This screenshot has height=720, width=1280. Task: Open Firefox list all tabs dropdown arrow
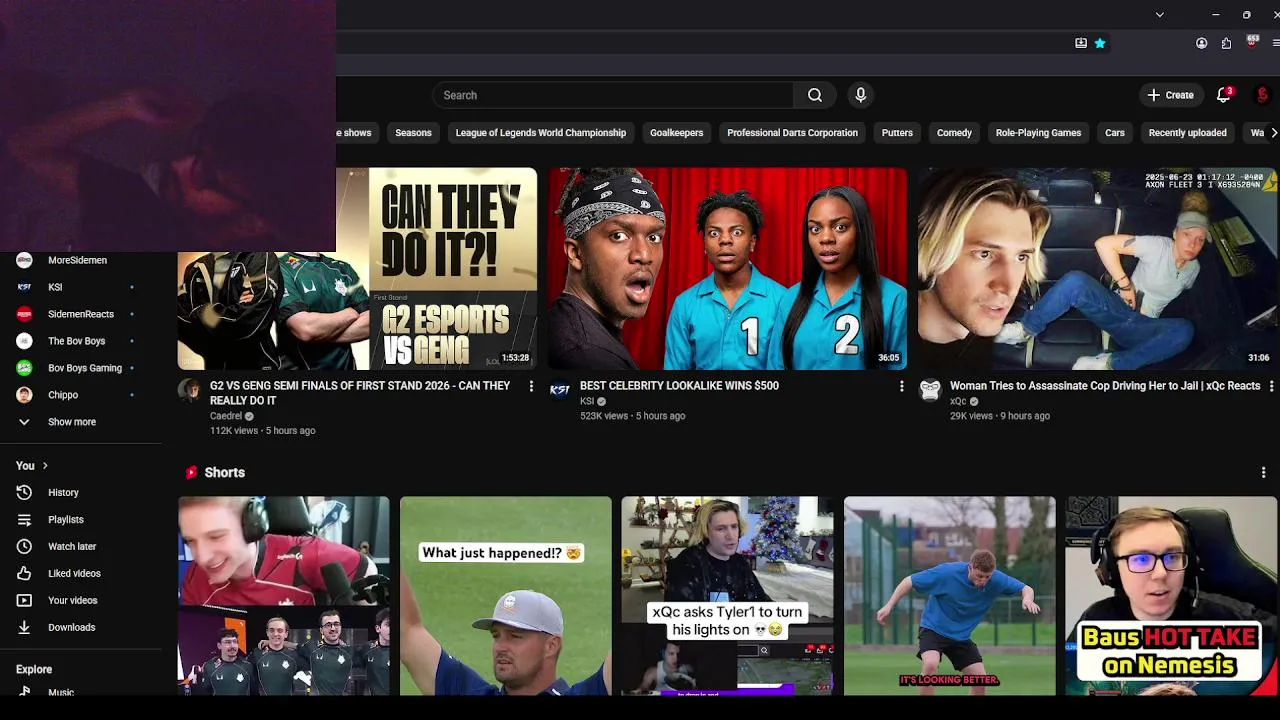pos(1159,14)
